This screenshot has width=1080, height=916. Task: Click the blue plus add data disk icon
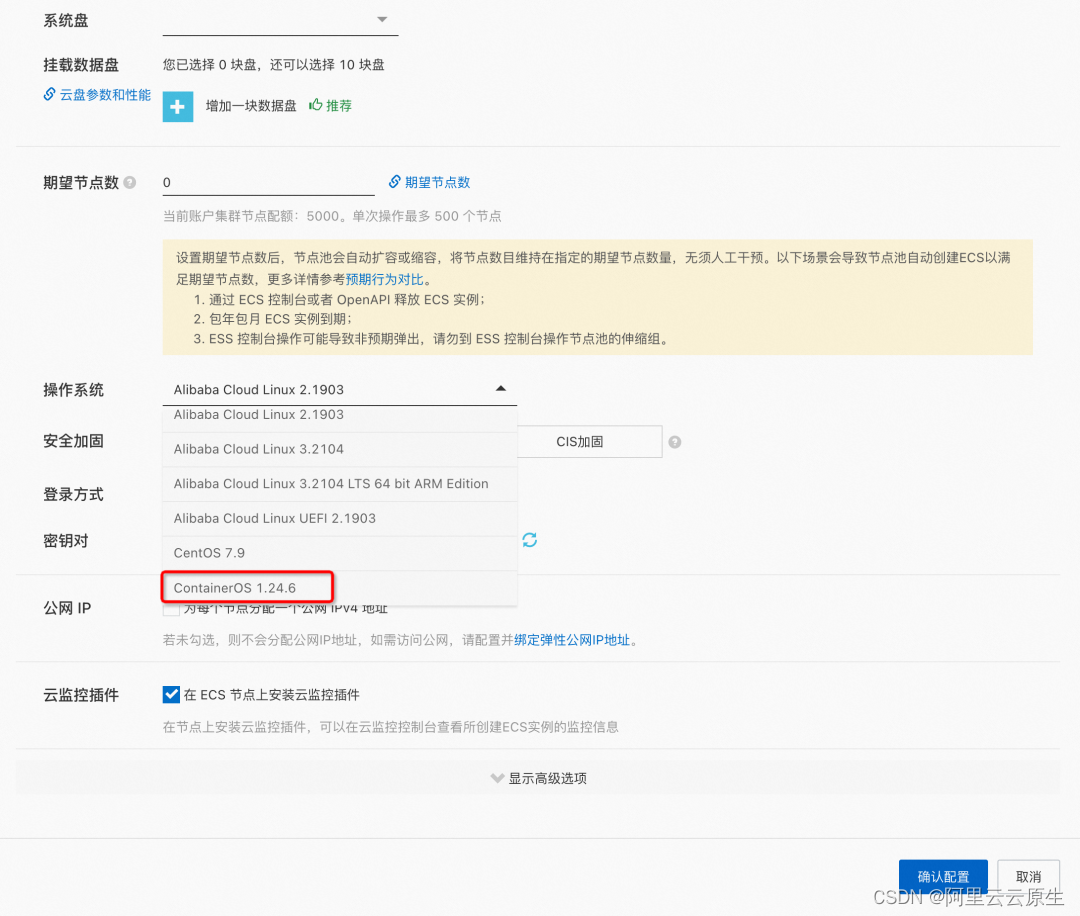coord(178,107)
